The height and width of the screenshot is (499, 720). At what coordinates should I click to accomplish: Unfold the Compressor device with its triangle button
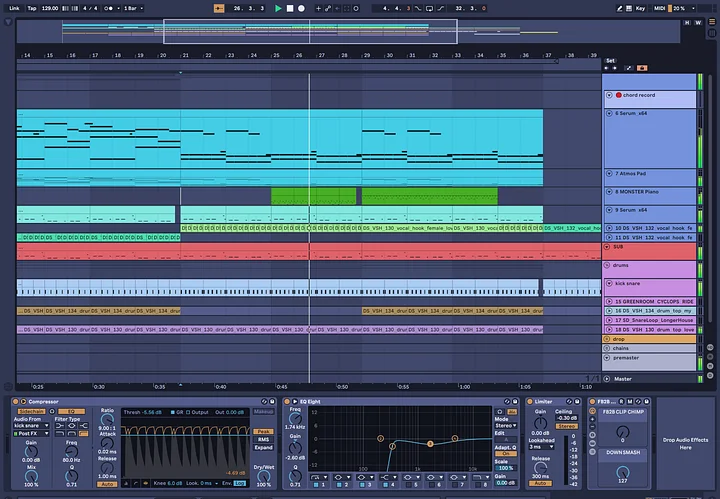(x=23, y=402)
